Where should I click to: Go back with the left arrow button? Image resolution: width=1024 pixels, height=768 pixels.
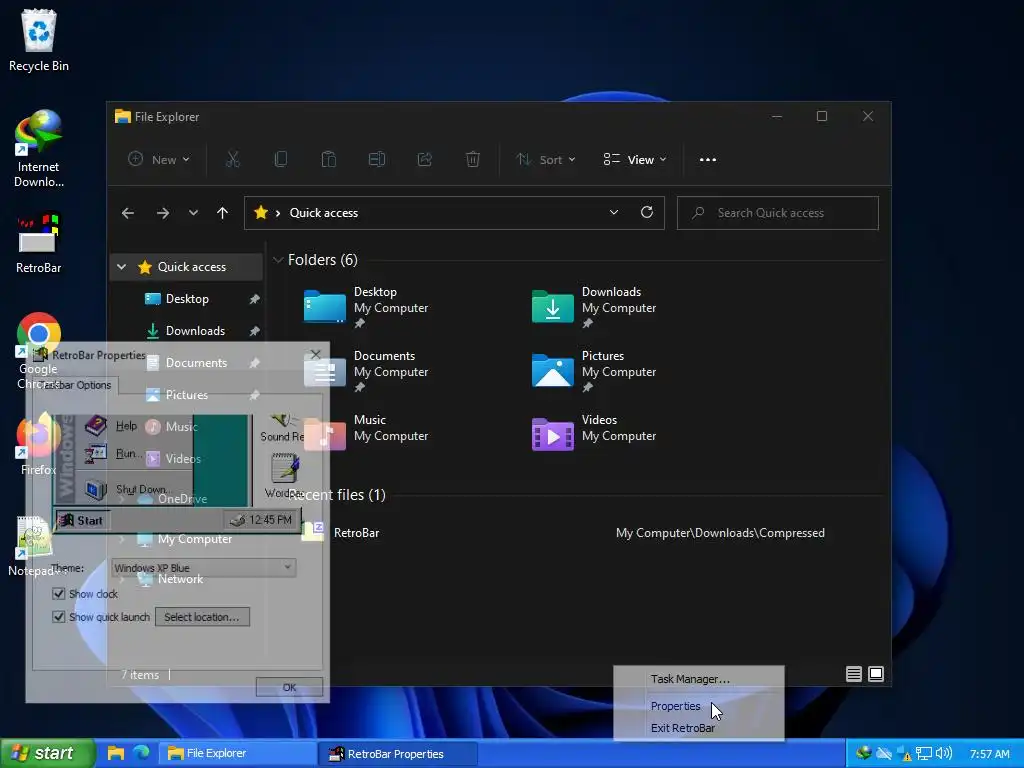click(x=128, y=213)
